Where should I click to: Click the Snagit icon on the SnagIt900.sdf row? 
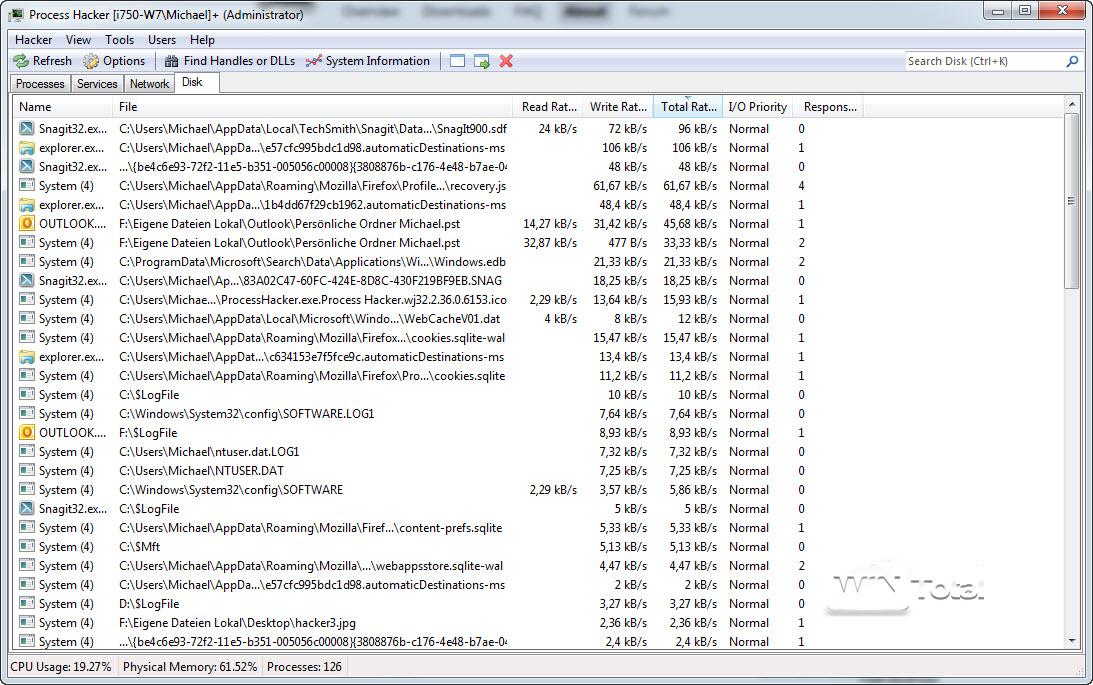[26, 128]
